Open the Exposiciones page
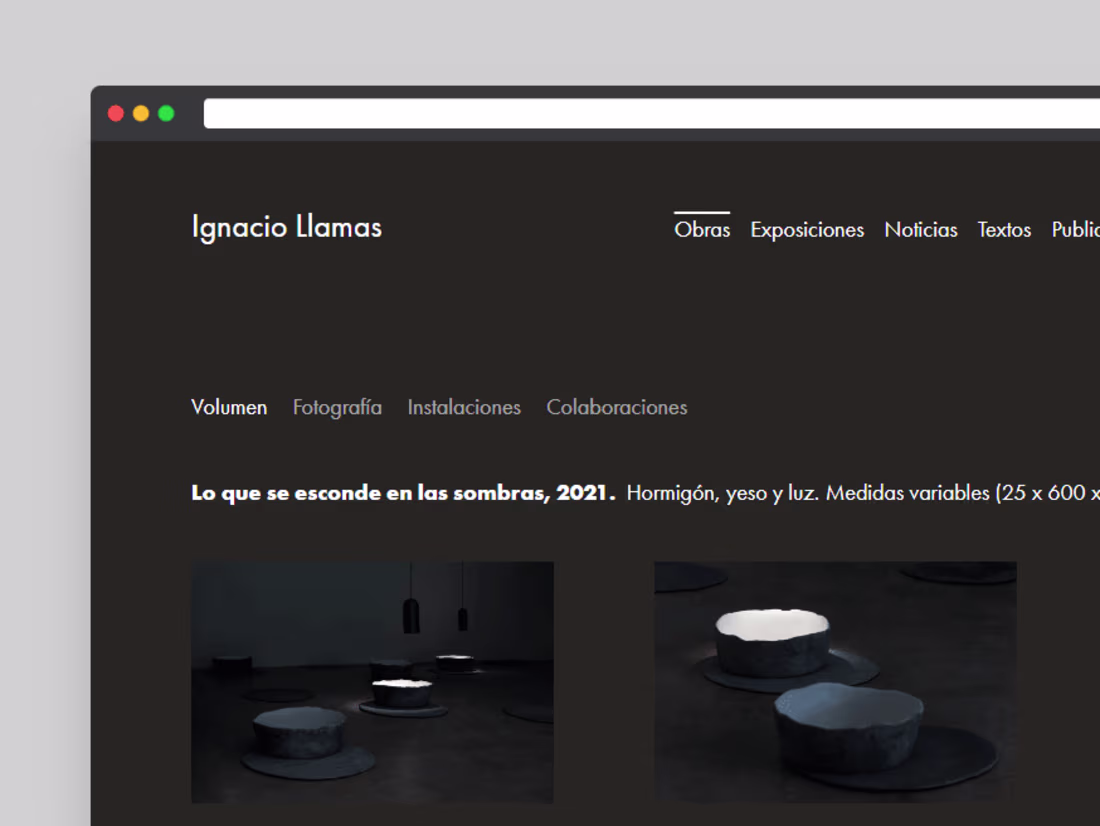 pos(807,230)
